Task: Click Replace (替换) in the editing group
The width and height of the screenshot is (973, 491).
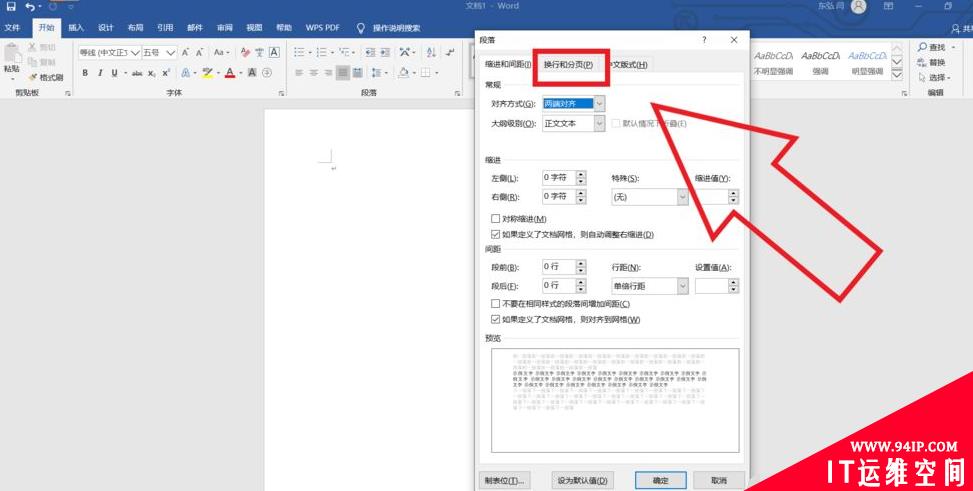Action: coord(932,63)
